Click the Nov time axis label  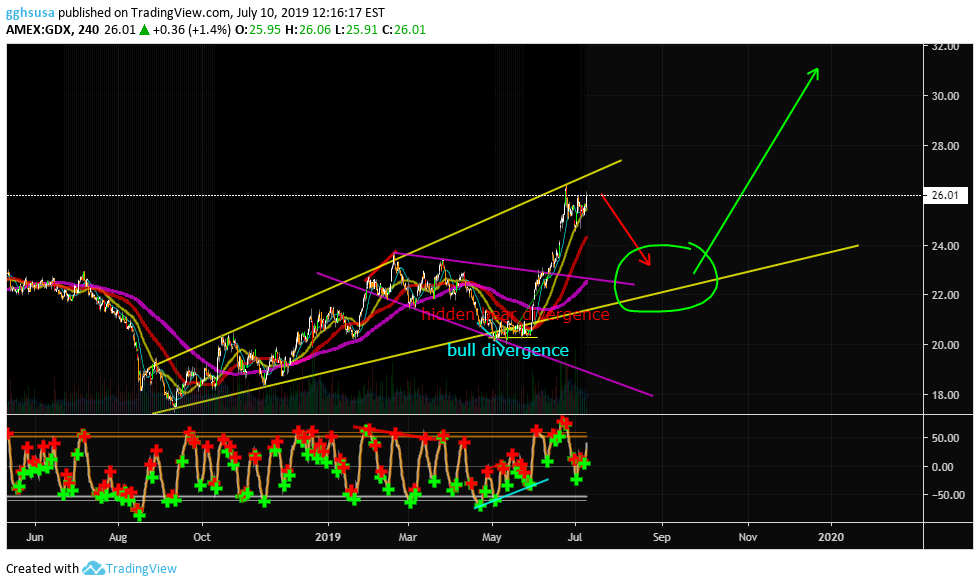click(x=748, y=537)
